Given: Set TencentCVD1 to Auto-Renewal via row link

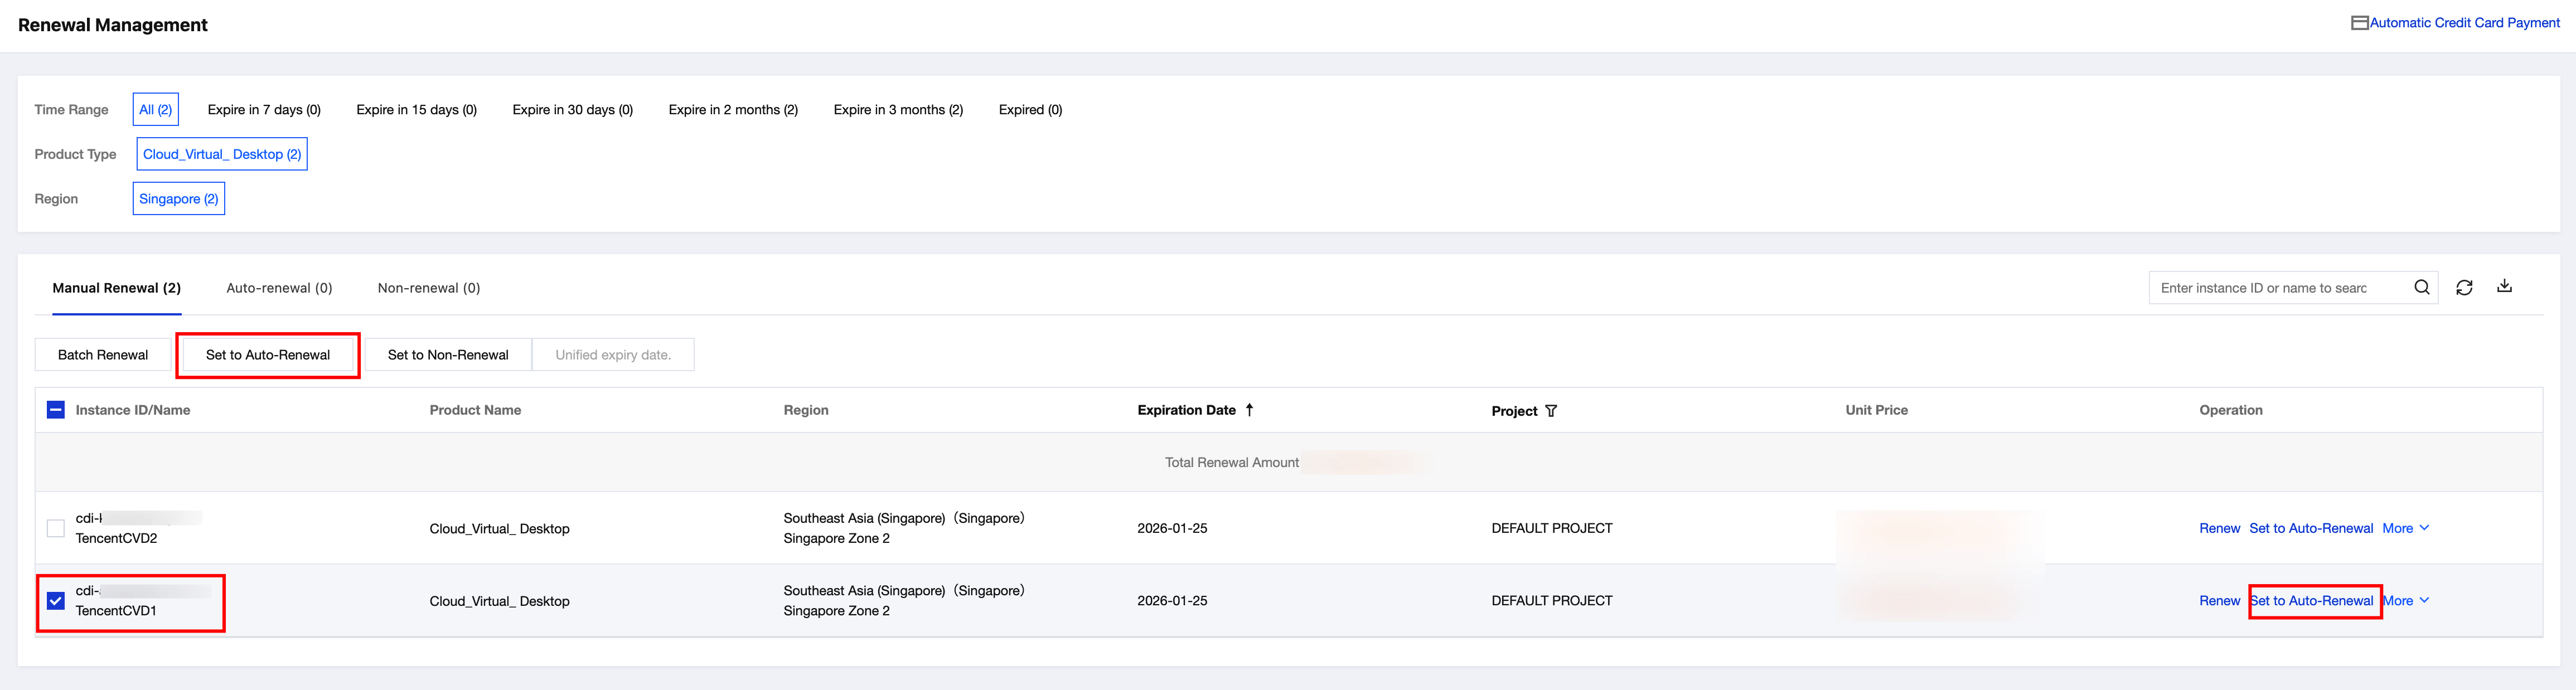Looking at the screenshot, I should [2311, 601].
